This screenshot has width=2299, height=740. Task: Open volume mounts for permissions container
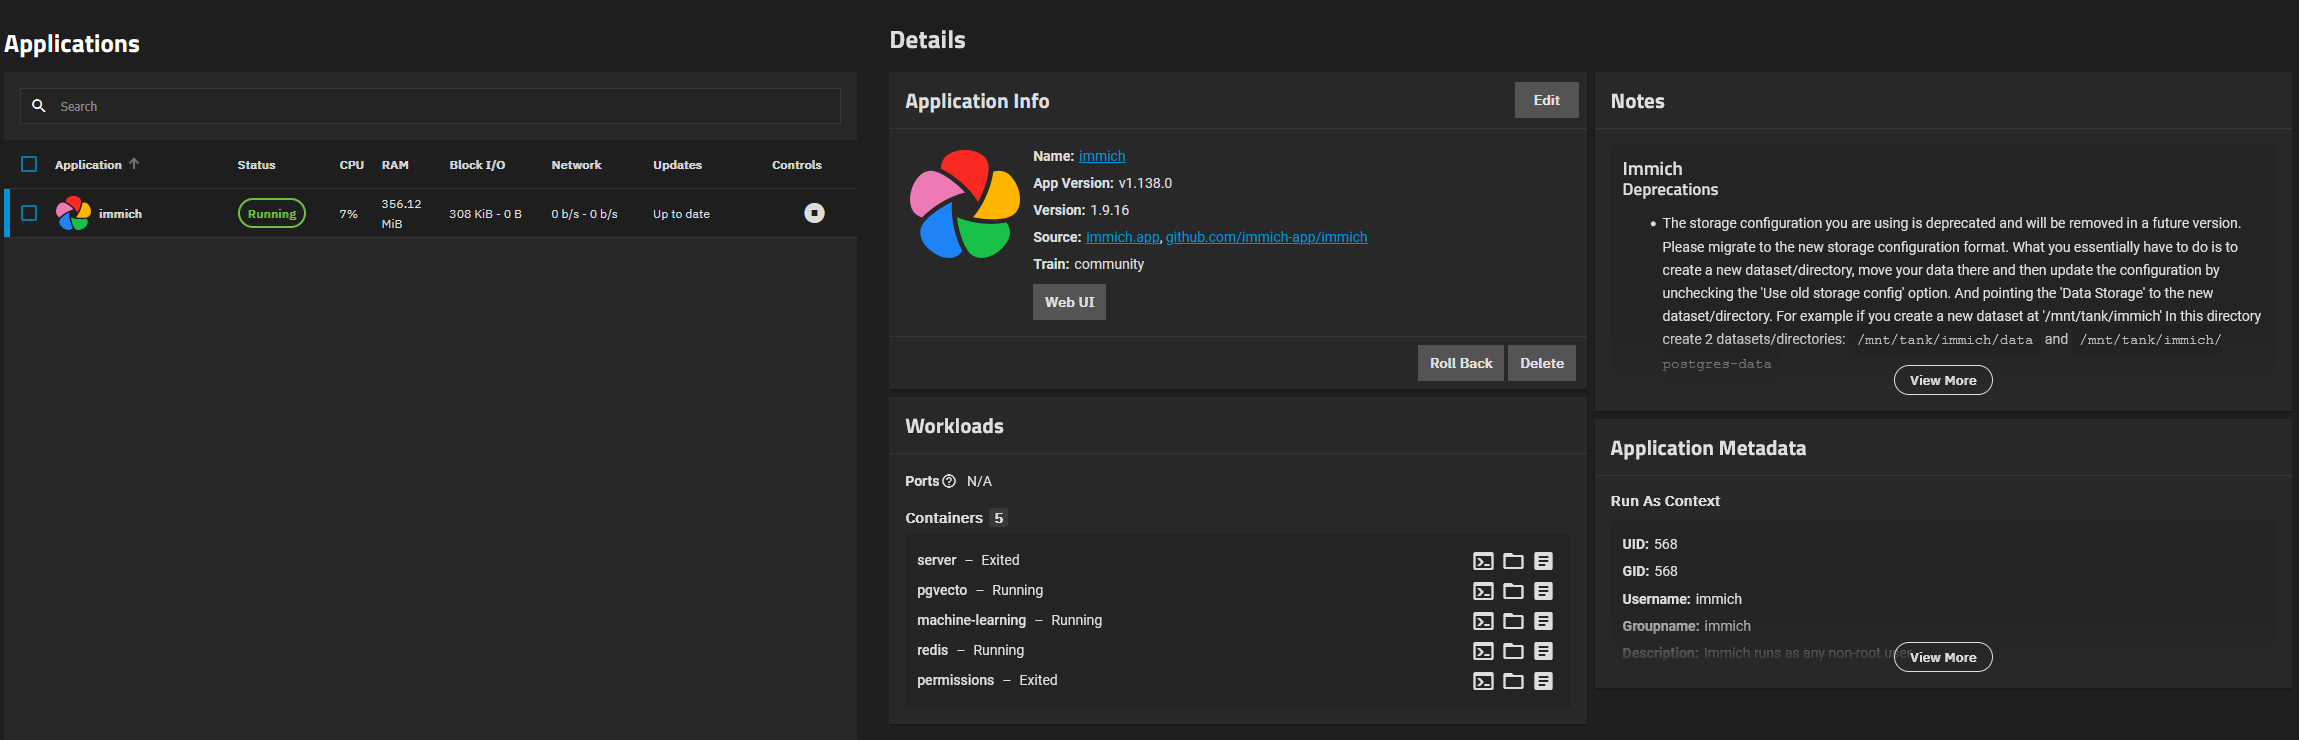tap(1513, 681)
